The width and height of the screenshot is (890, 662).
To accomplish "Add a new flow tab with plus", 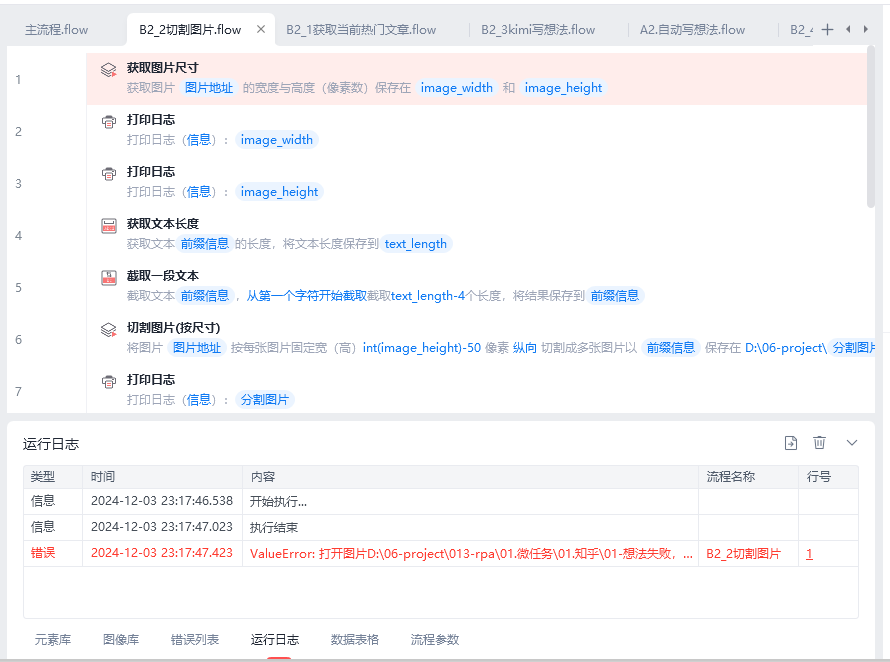I will coord(827,30).
